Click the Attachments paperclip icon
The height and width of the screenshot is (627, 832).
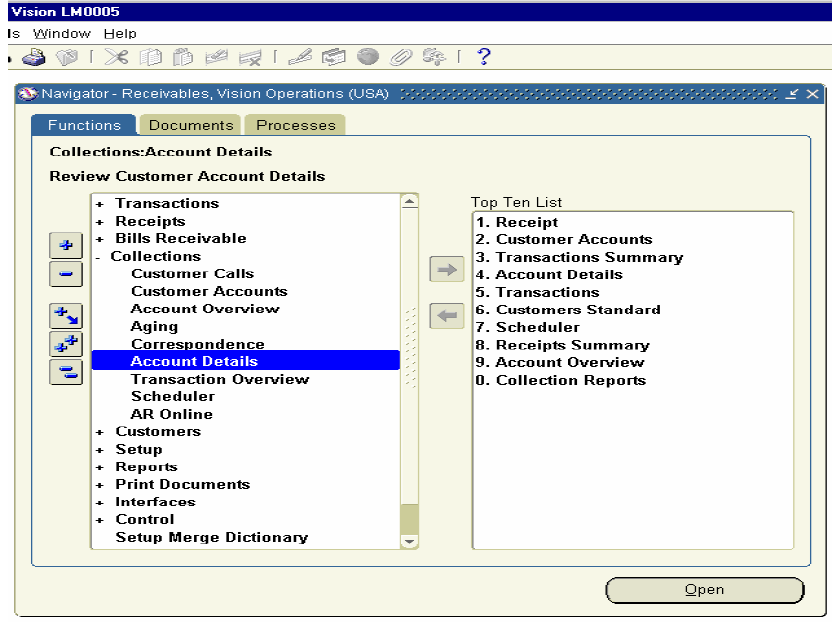pos(401,57)
